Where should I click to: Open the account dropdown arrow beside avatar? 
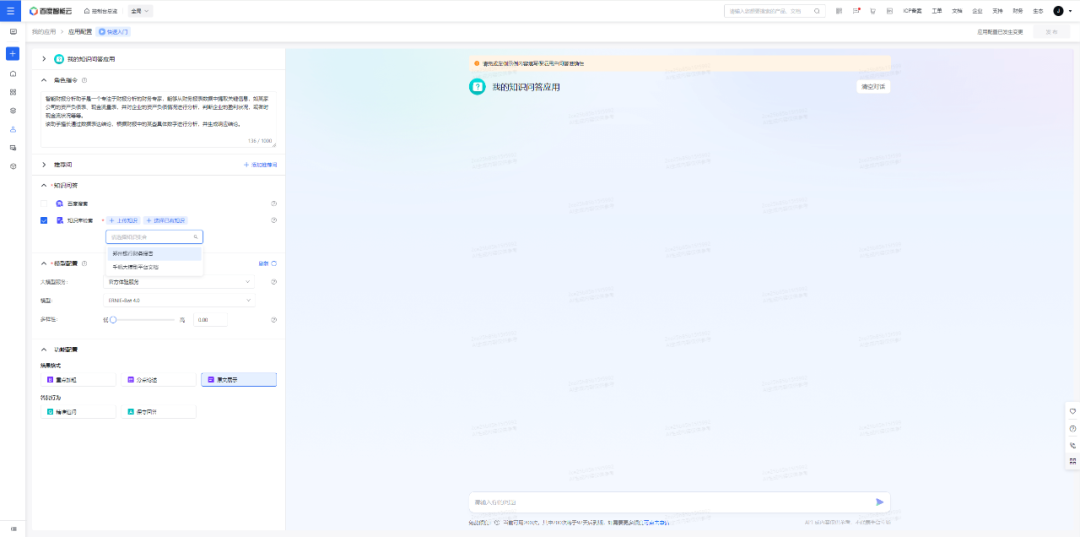point(1070,11)
